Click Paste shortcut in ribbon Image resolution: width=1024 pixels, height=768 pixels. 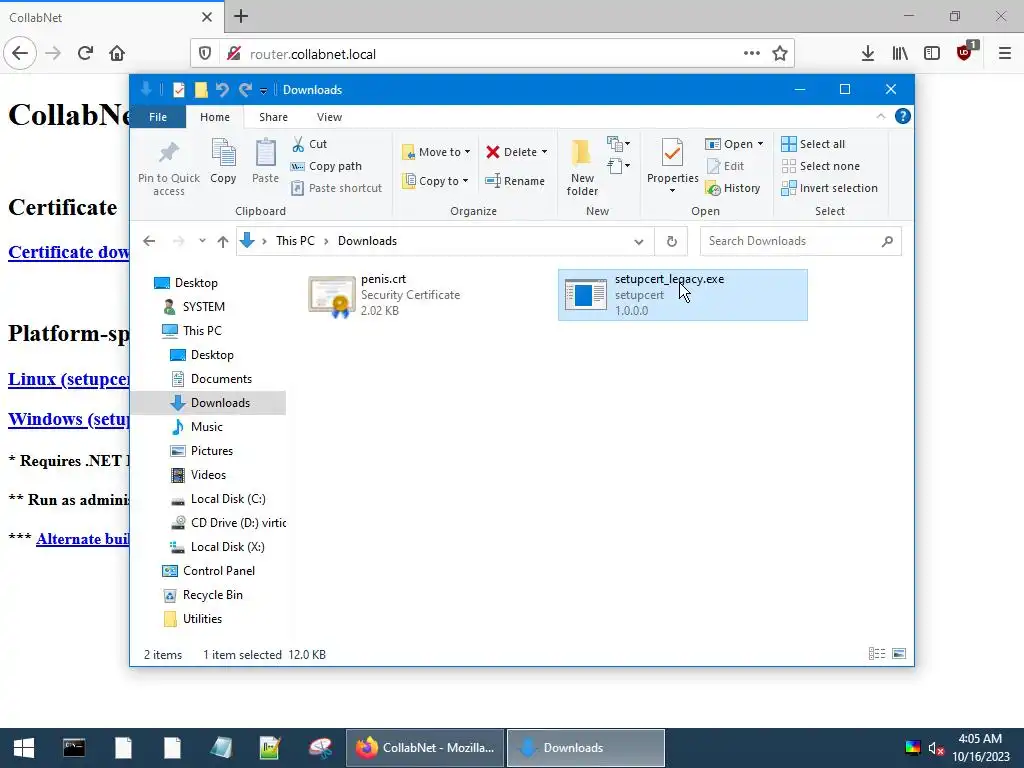click(336, 188)
